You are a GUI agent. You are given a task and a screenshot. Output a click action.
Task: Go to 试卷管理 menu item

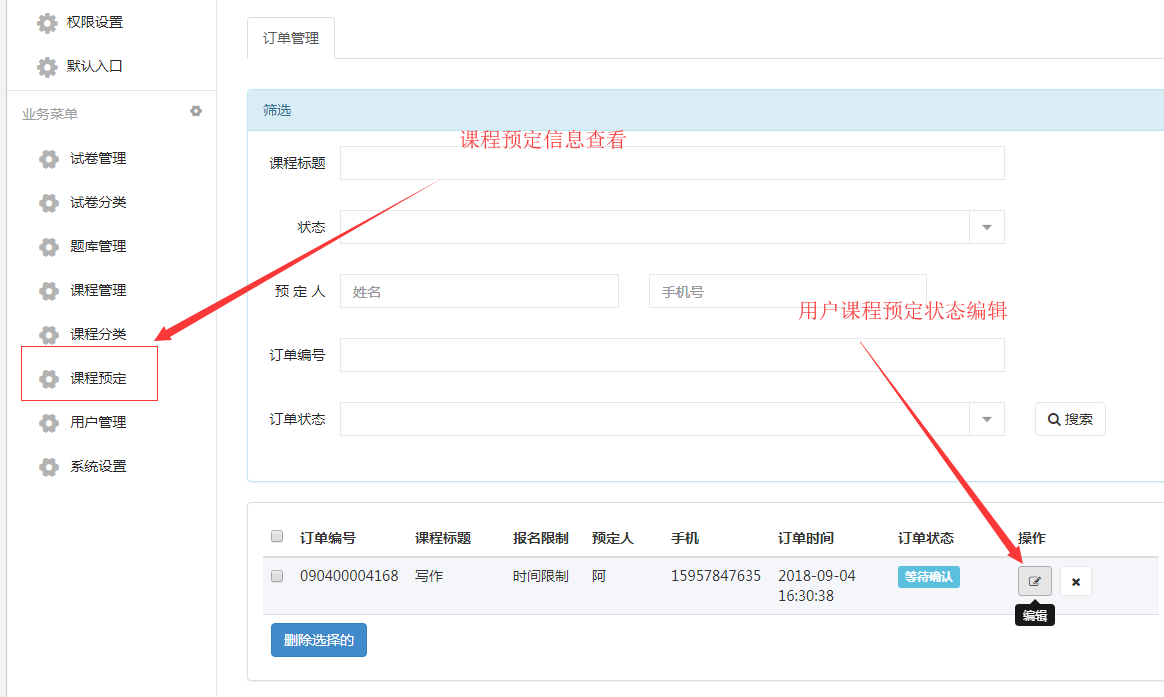[x=98, y=158]
